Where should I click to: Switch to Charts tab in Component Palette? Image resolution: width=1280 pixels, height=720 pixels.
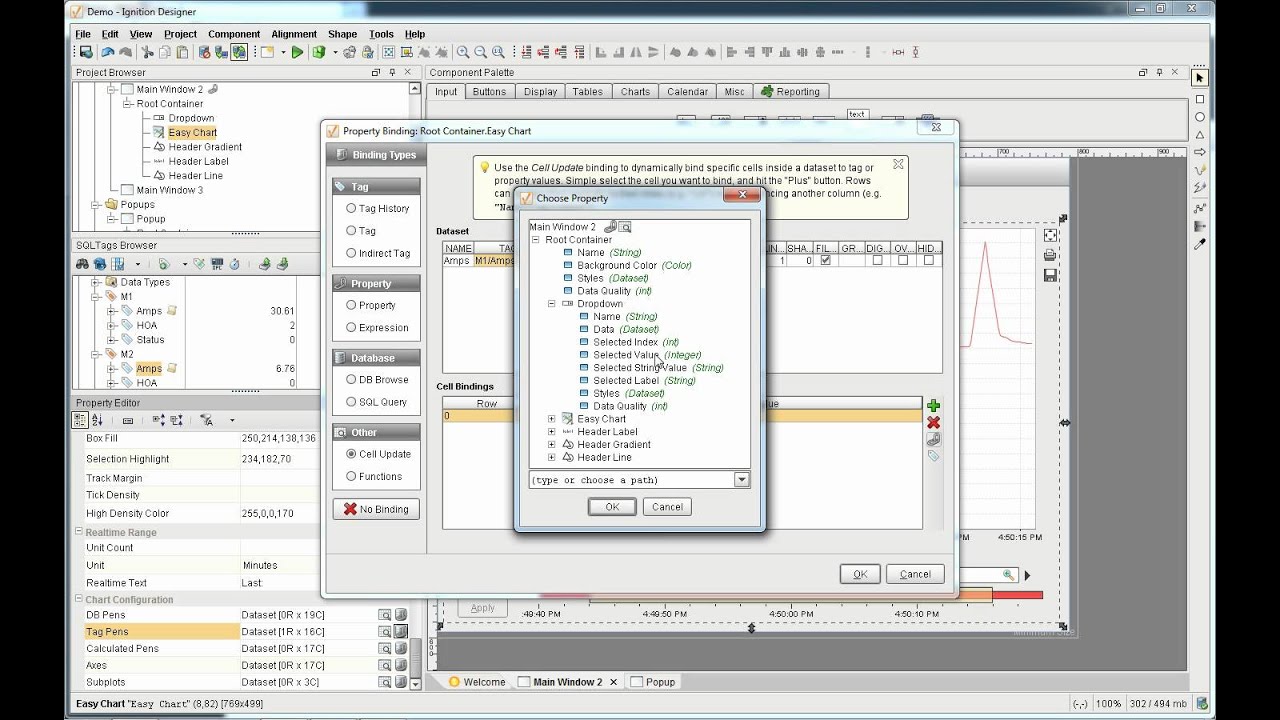[635, 91]
